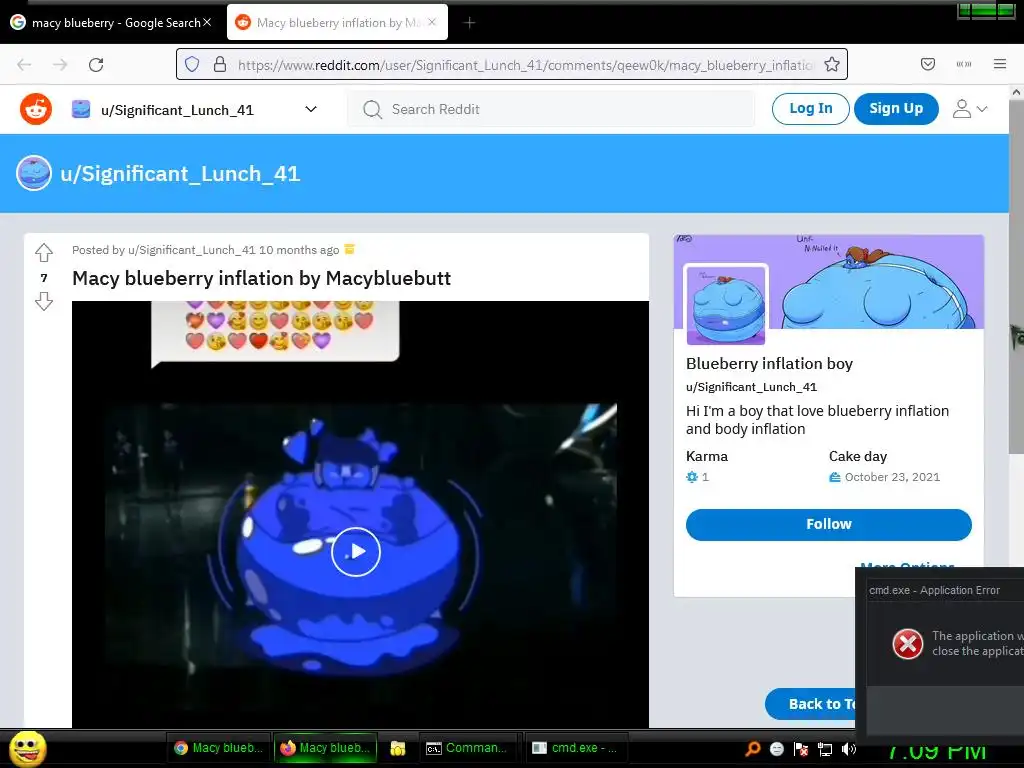Click the volume speaker tray icon

[x=848, y=748]
